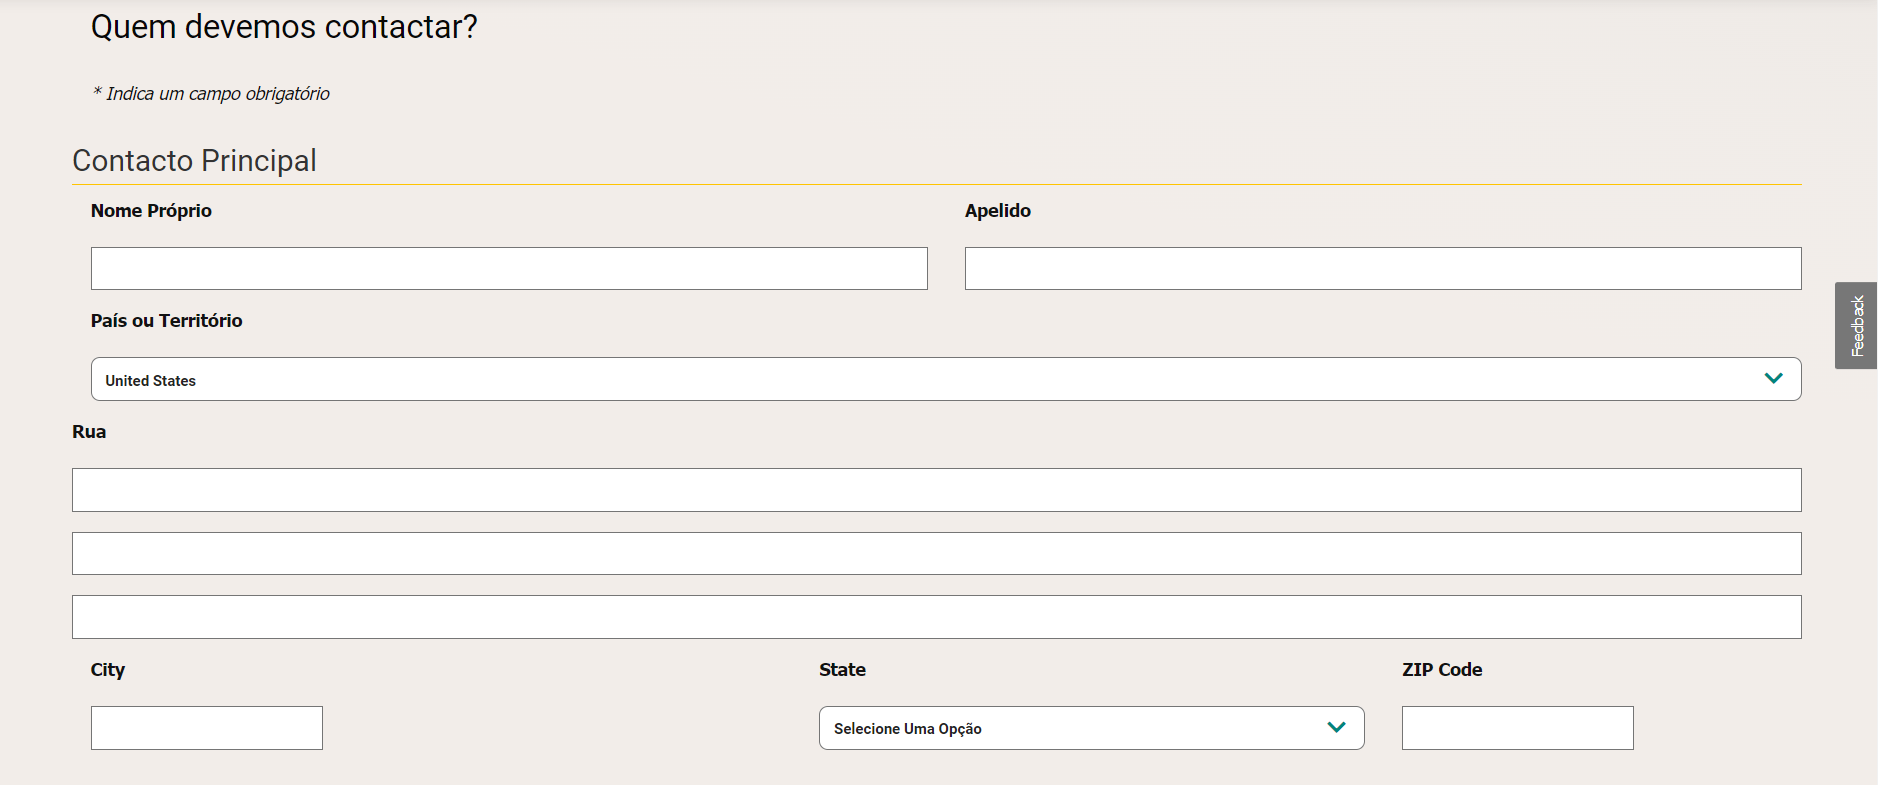Focus the City input field
The image size is (1878, 785).
pos(207,728)
